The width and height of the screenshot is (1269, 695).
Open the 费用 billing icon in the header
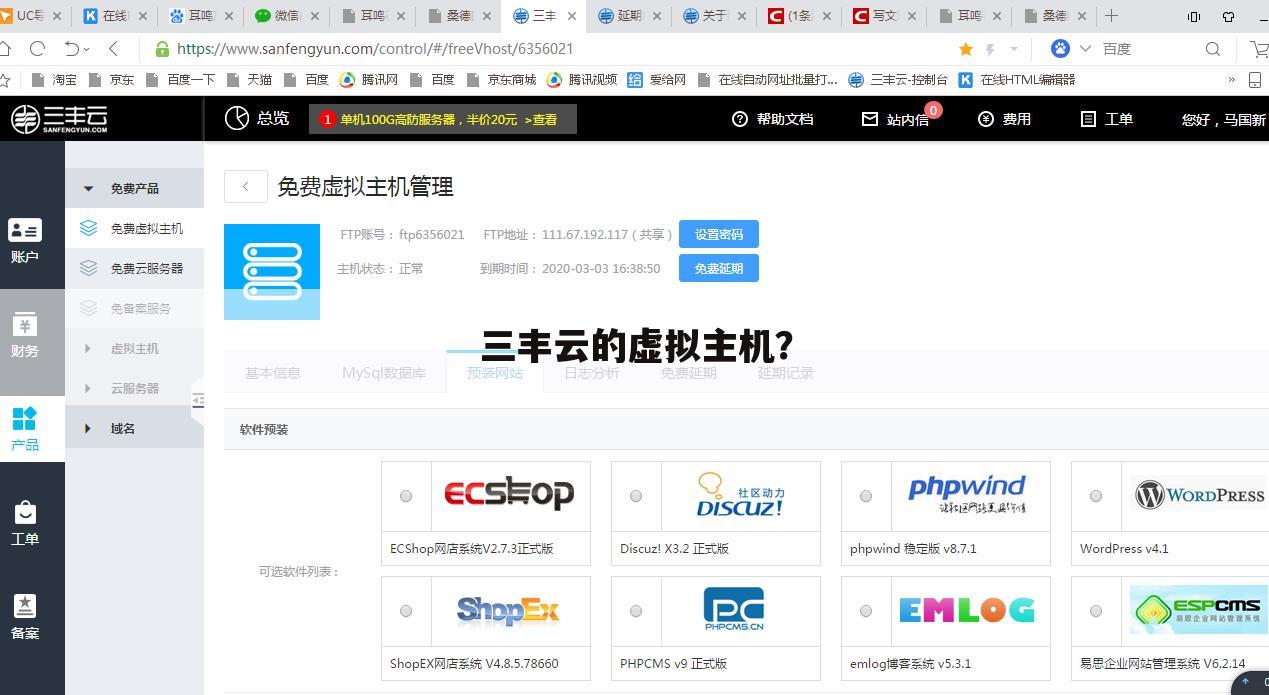pyautogui.click(x=1004, y=119)
